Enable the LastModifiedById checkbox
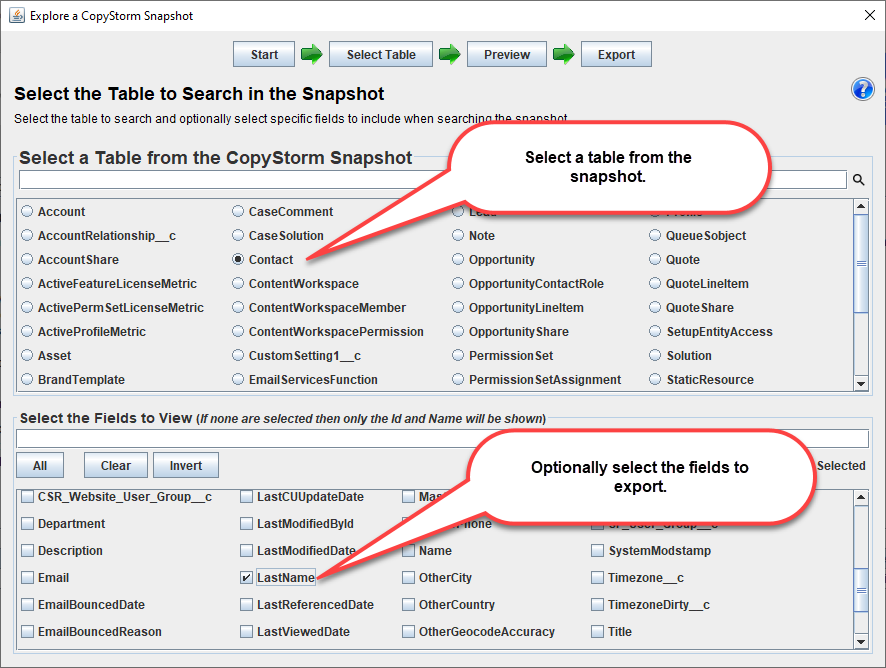This screenshot has height=668, width=886. 246,523
